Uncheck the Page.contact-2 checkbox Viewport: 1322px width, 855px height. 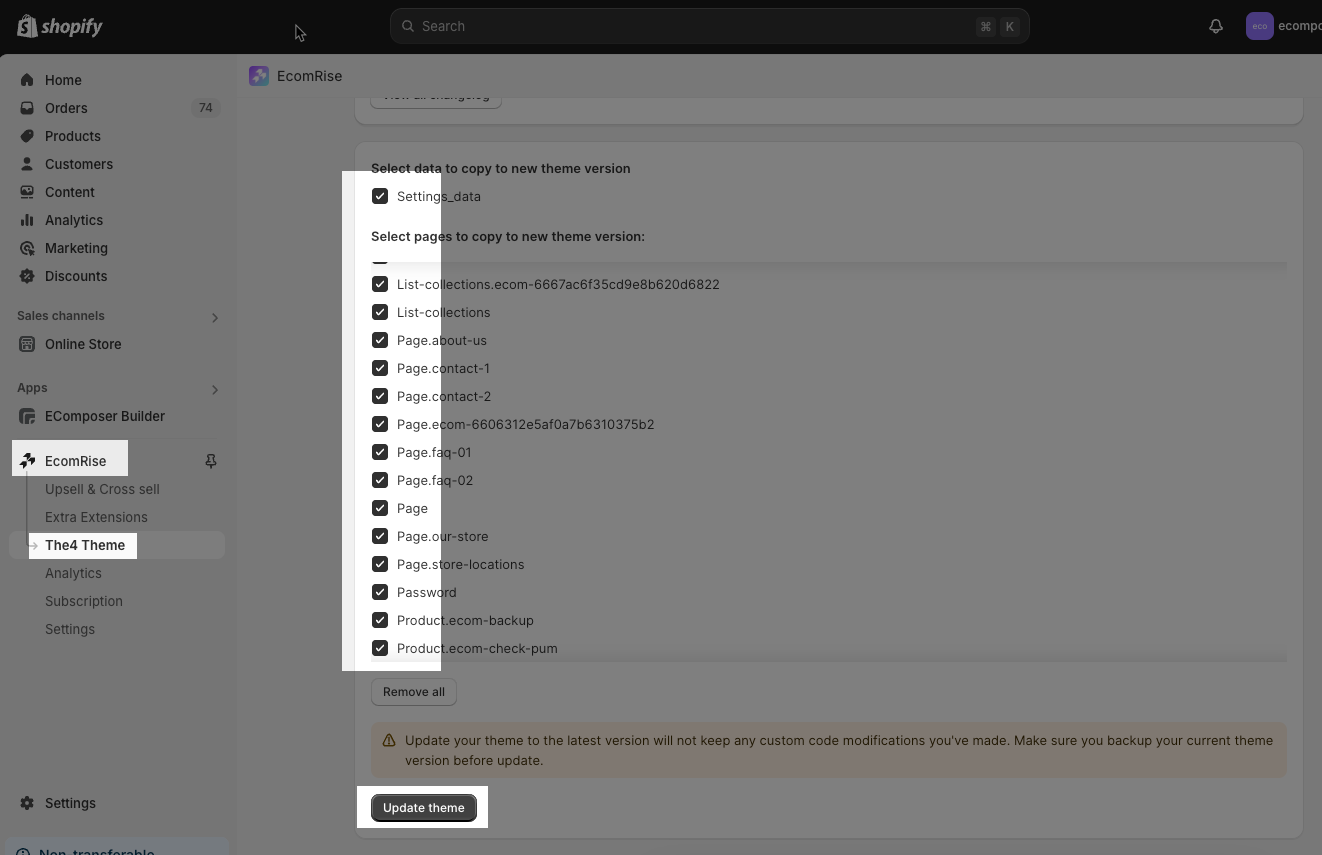click(x=380, y=396)
